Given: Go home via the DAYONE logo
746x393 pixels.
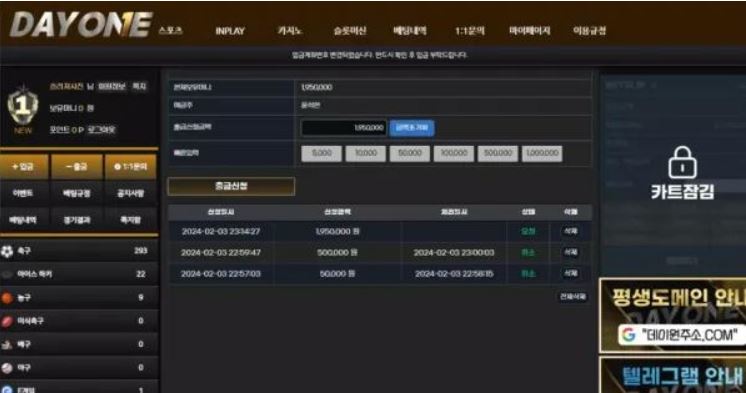Looking at the screenshot, I should [81, 25].
